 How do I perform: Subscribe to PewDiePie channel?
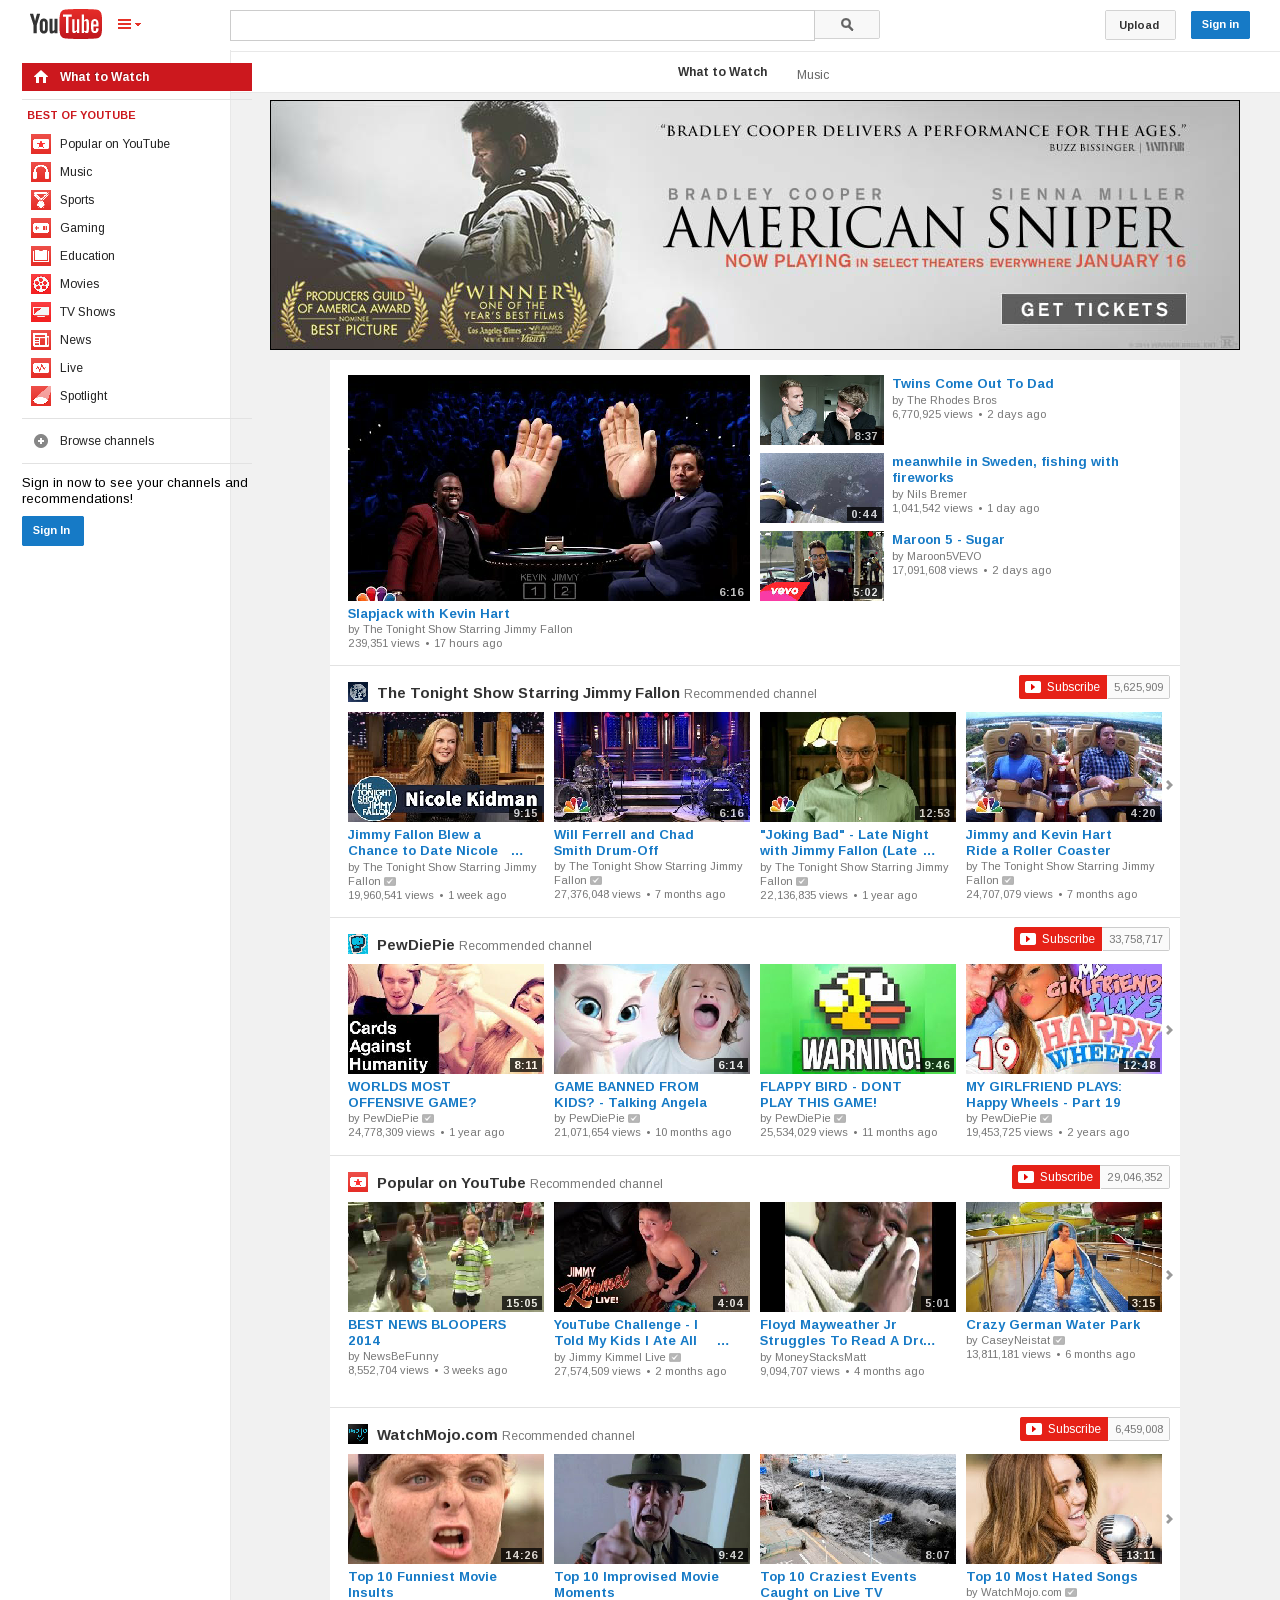(1058, 939)
